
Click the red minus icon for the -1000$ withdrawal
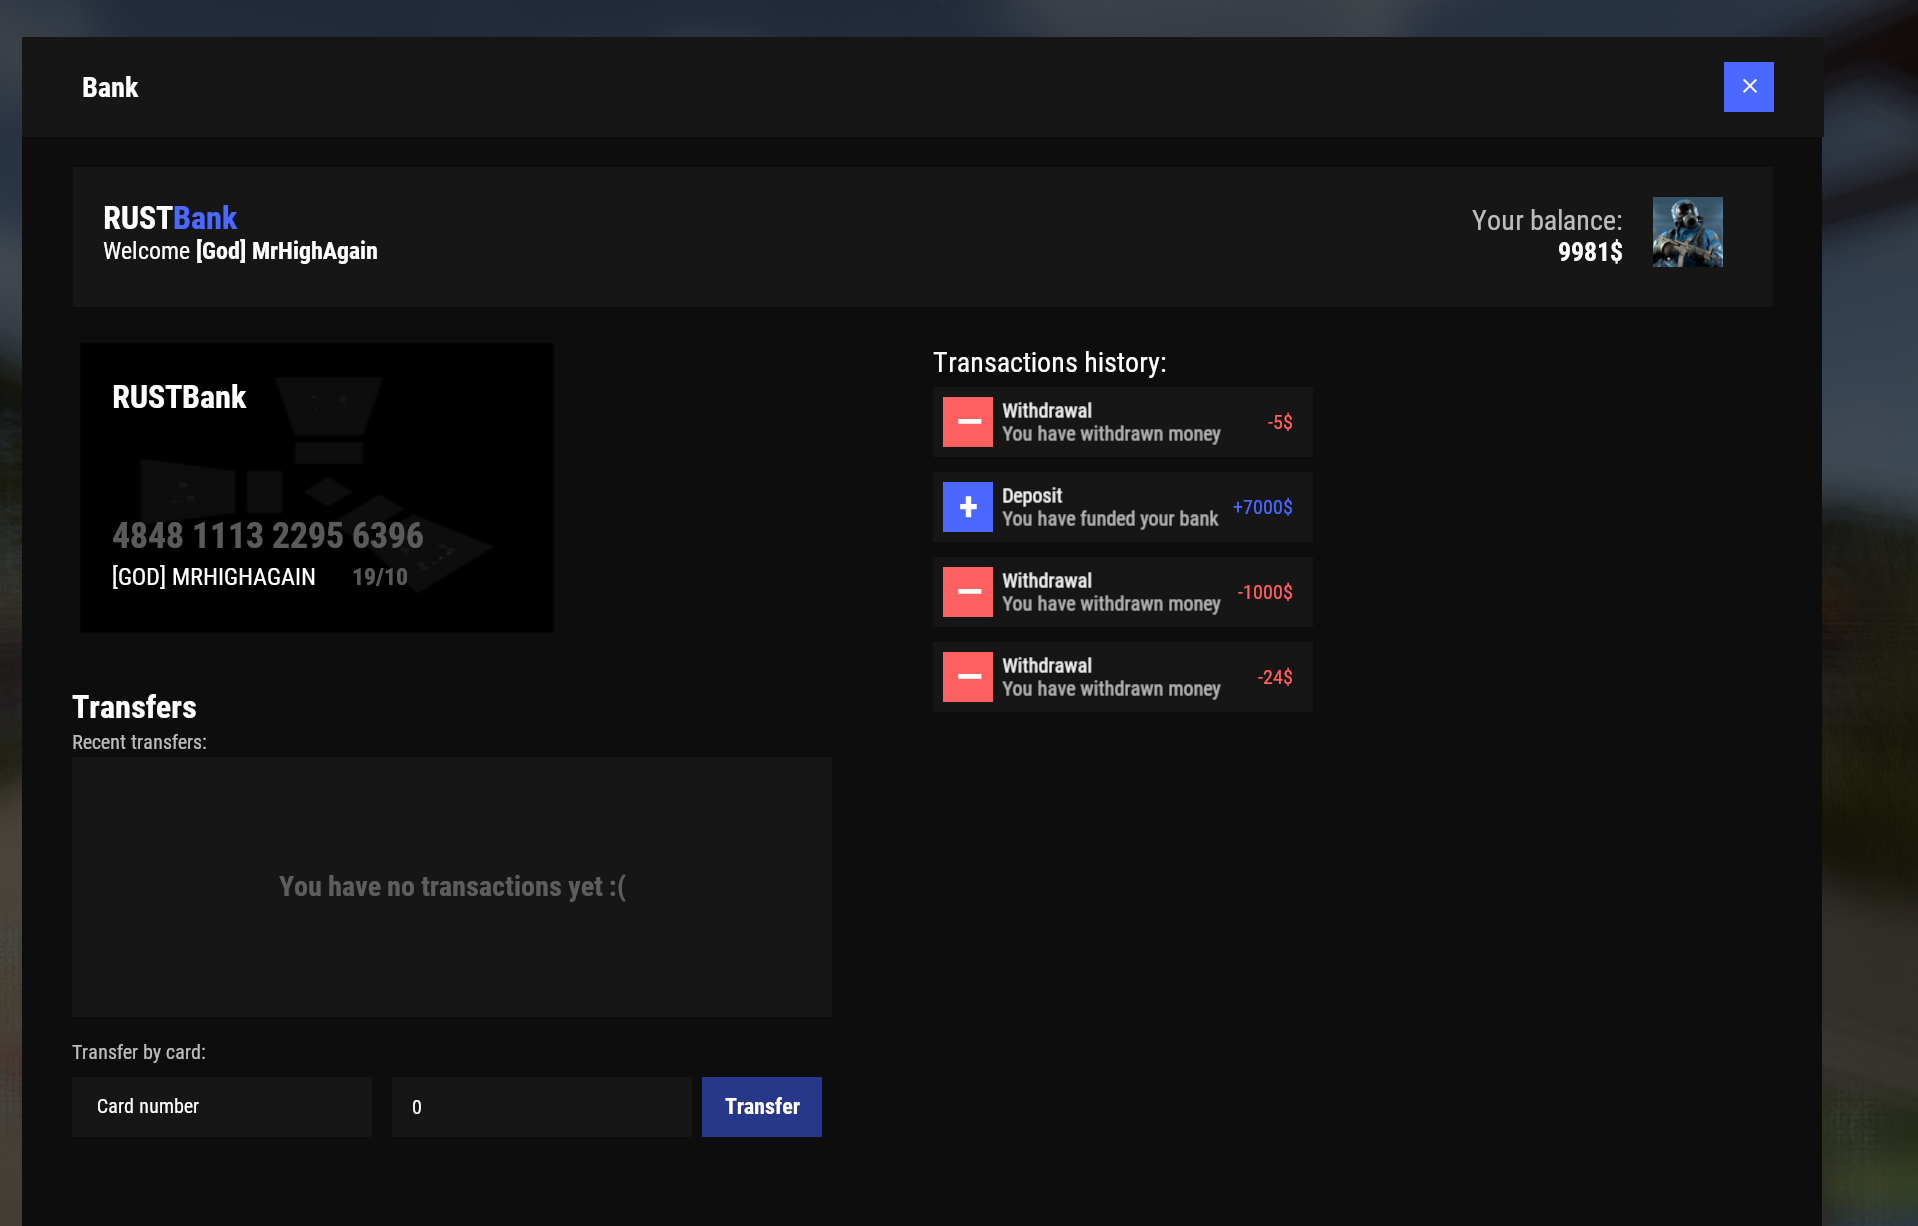click(x=967, y=592)
